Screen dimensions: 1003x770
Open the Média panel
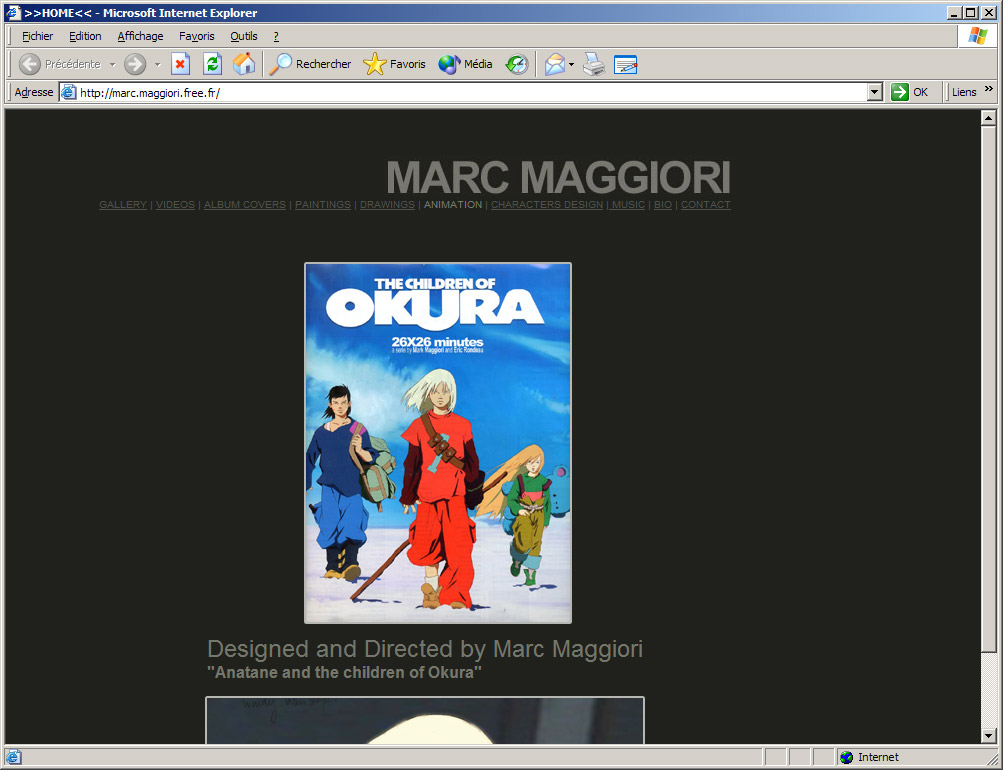465,64
